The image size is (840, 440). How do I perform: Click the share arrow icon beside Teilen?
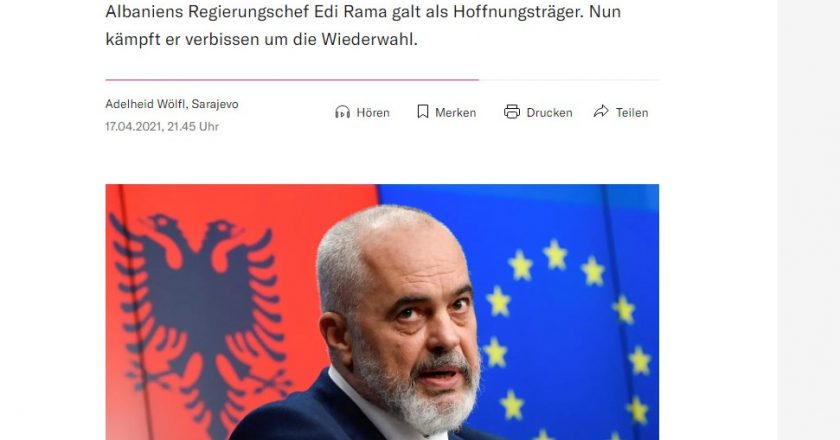[601, 111]
